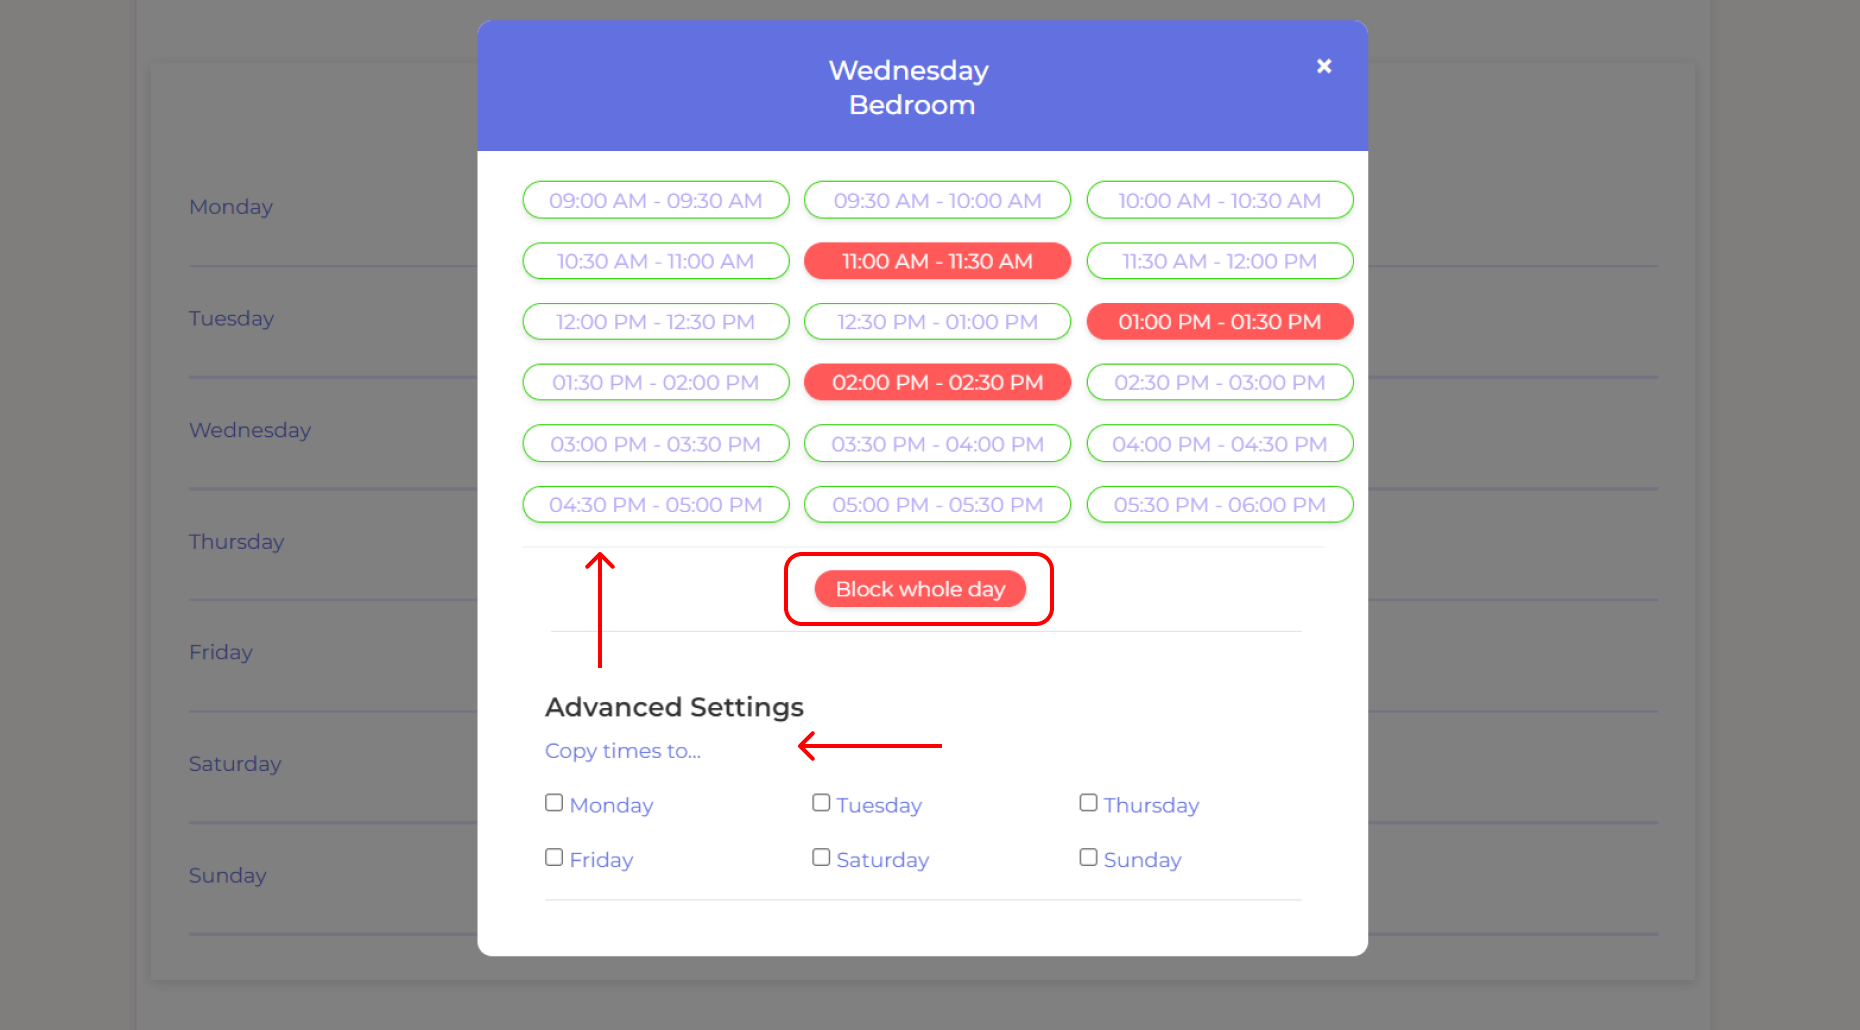Viewport: 1860px width, 1030px height.
Task: Toggle the 02:00 PM - 02:30 PM slot
Action: coord(937,382)
